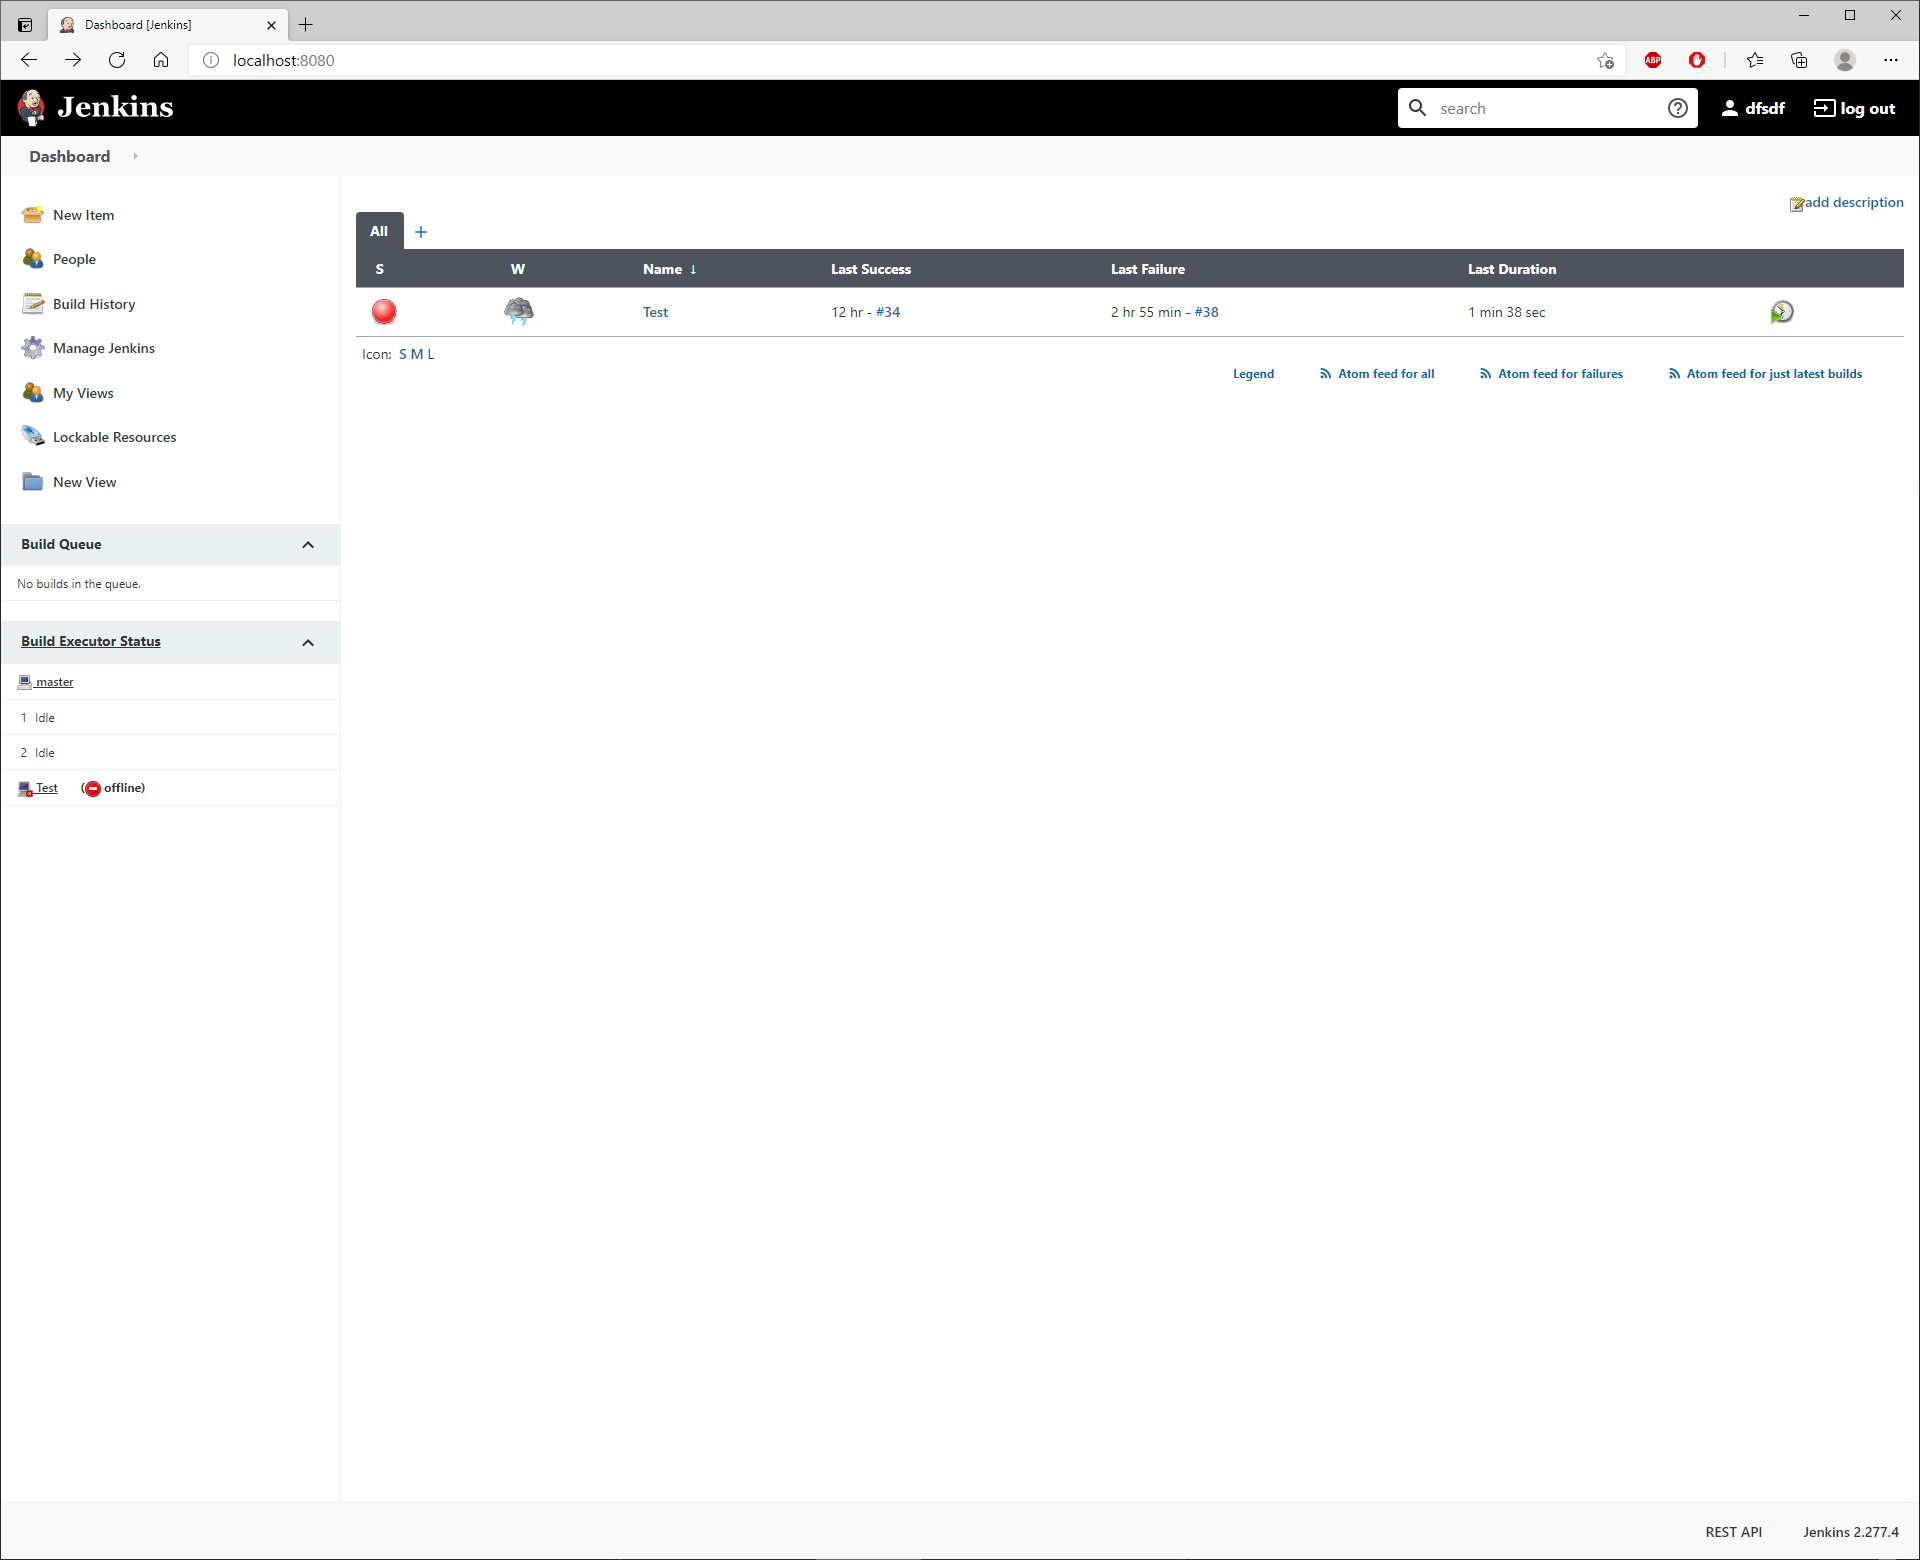Screen dimensions: 1920x1560
Task: Reload the page with the refresh button
Action: coord(117,60)
